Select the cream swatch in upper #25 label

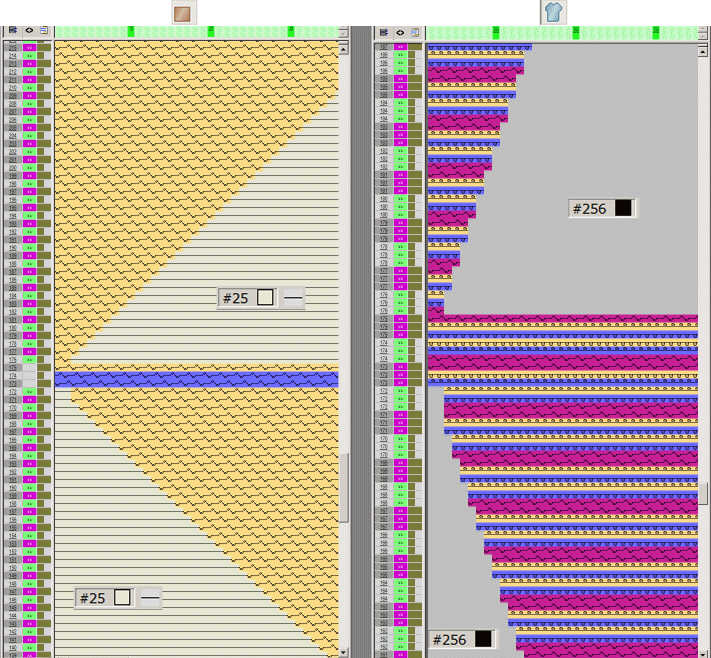pos(265,298)
